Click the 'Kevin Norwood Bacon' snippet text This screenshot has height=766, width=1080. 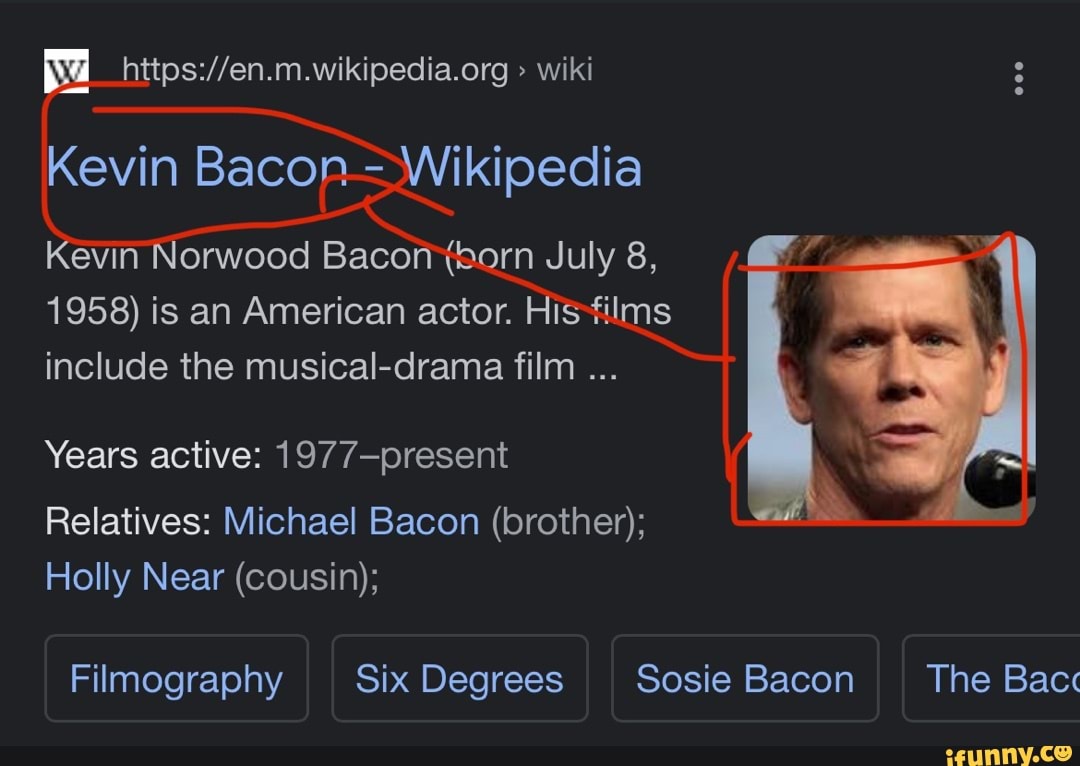(x=238, y=257)
